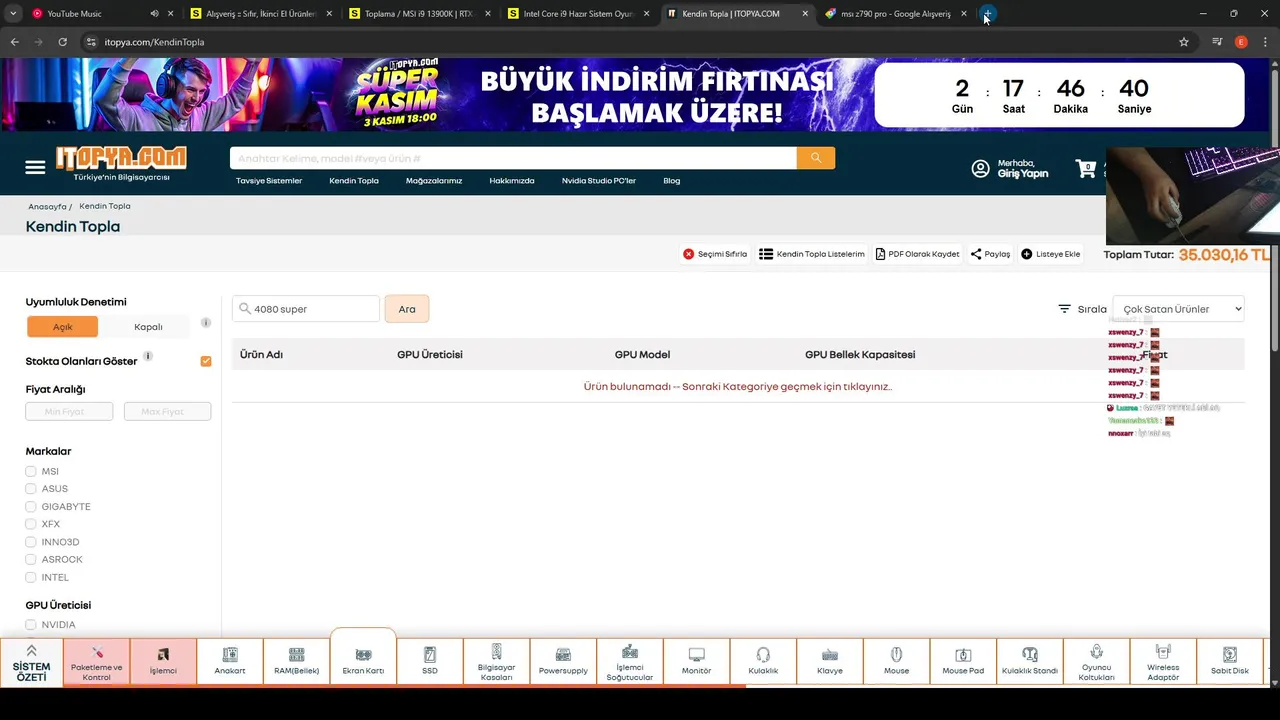Click the product filter search field

(x=306, y=309)
